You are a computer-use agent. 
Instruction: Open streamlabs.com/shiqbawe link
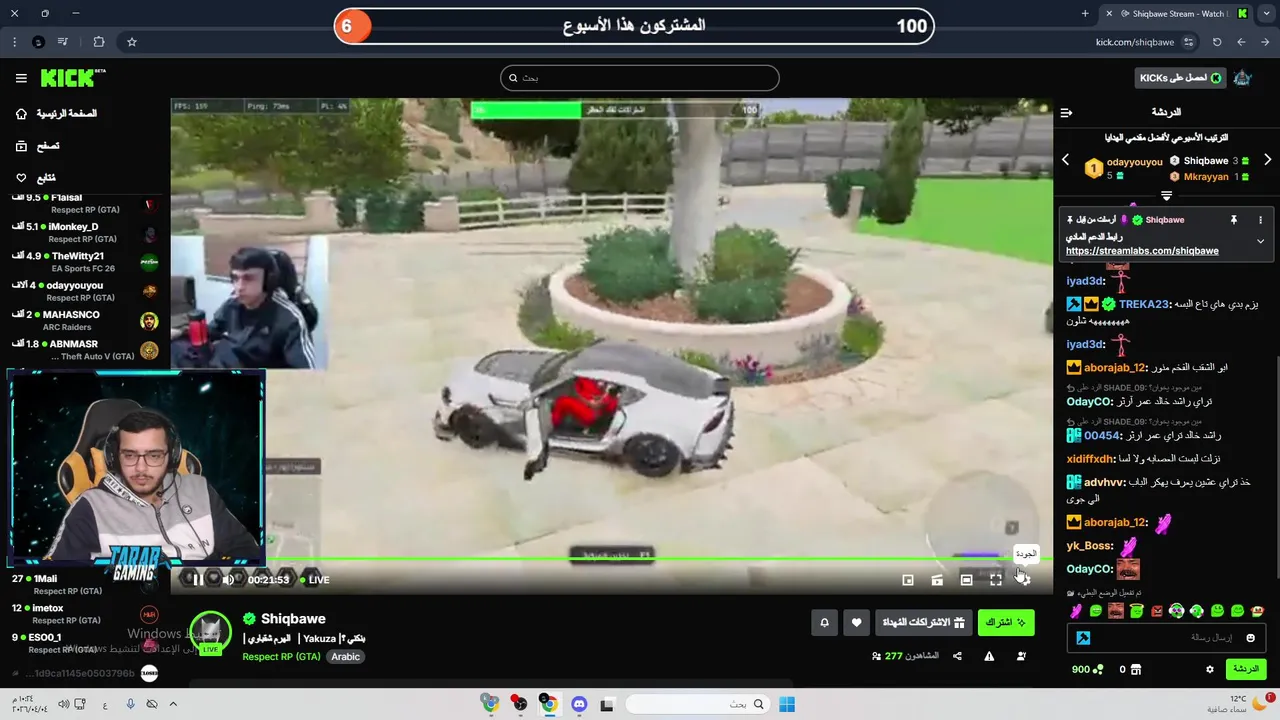tap(1142, 251)
